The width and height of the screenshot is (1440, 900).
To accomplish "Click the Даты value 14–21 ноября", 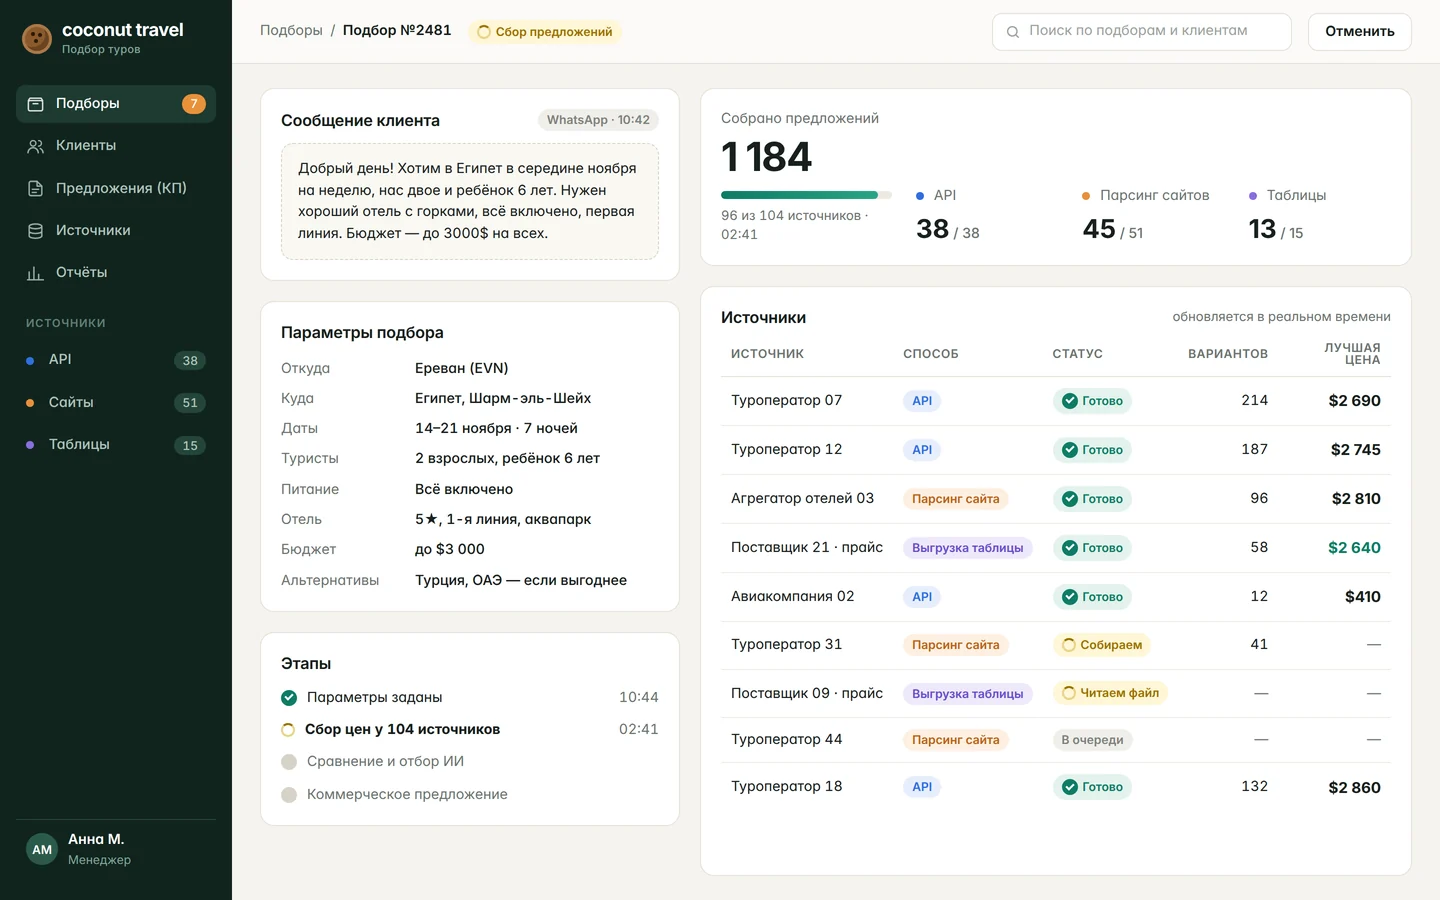I will tap(496, 428).
